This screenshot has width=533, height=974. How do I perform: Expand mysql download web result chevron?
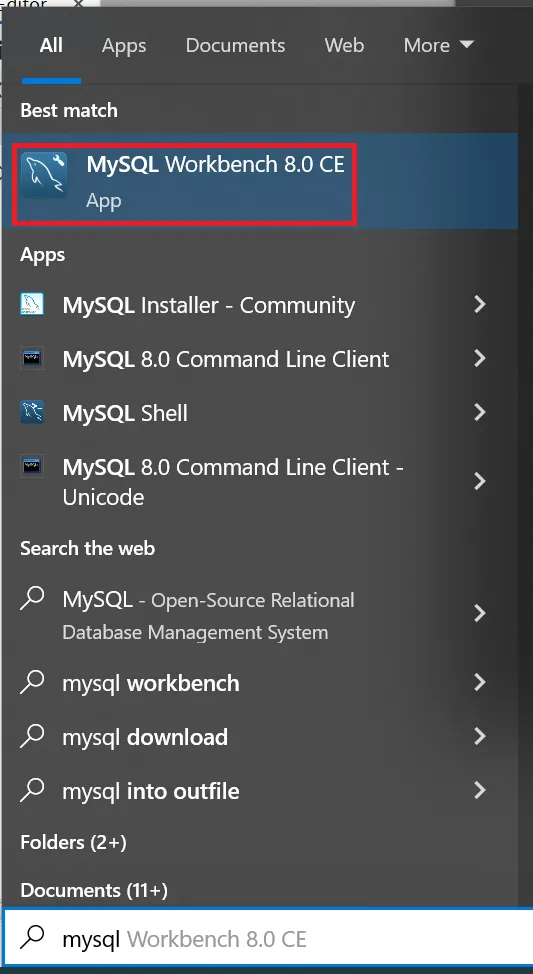tap(479, 737)
